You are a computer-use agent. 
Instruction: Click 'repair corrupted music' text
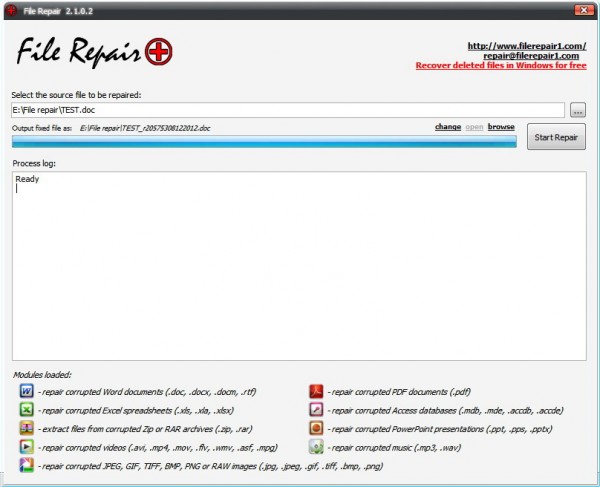[394, 448]
